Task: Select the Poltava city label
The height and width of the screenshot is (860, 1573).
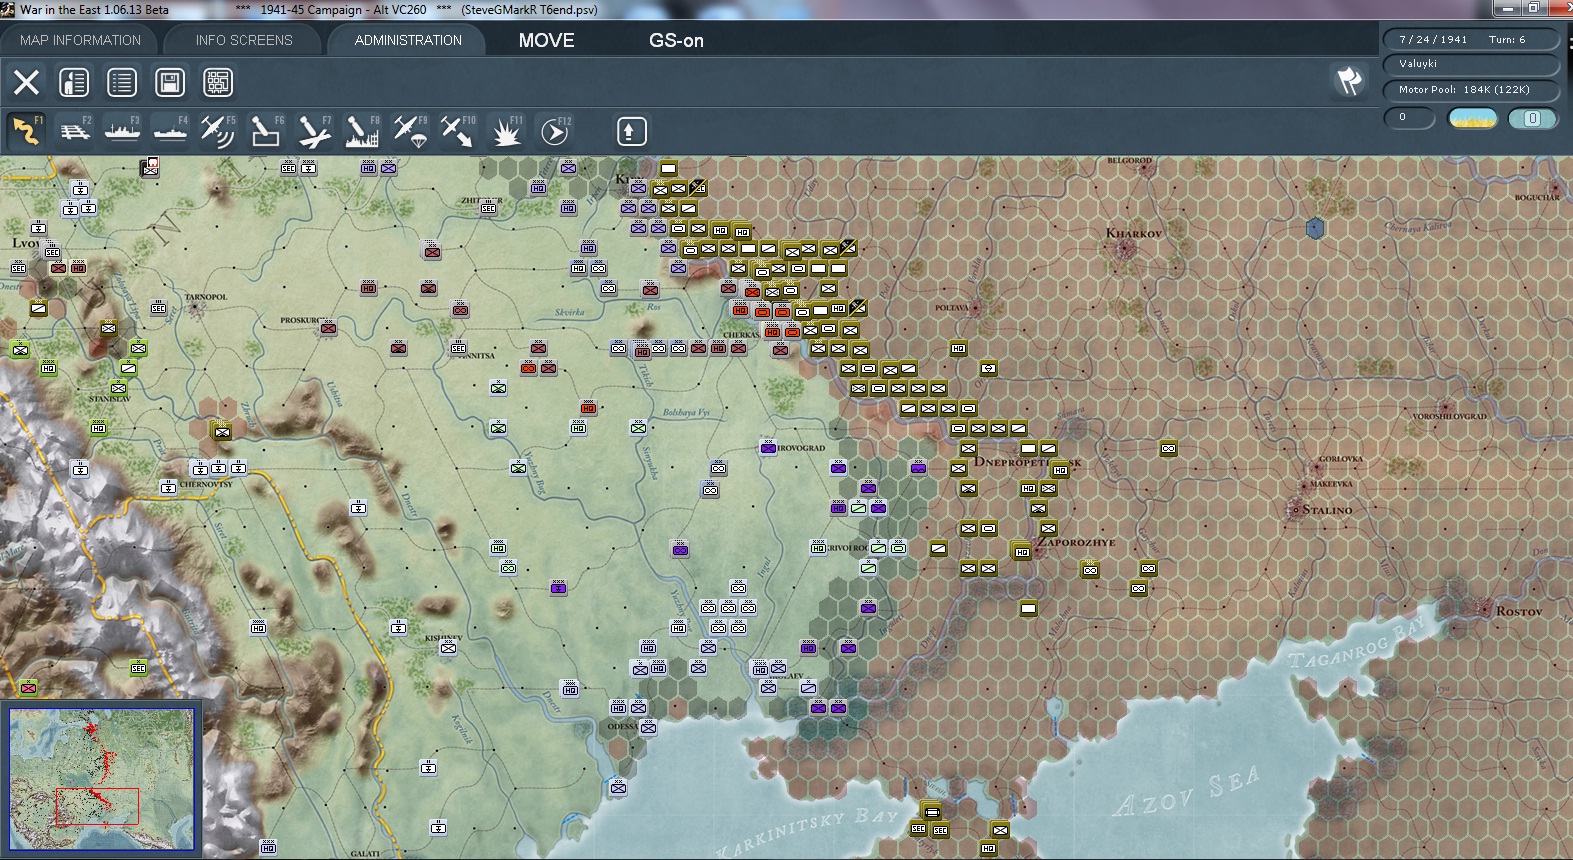Action: tap(952, 308)
